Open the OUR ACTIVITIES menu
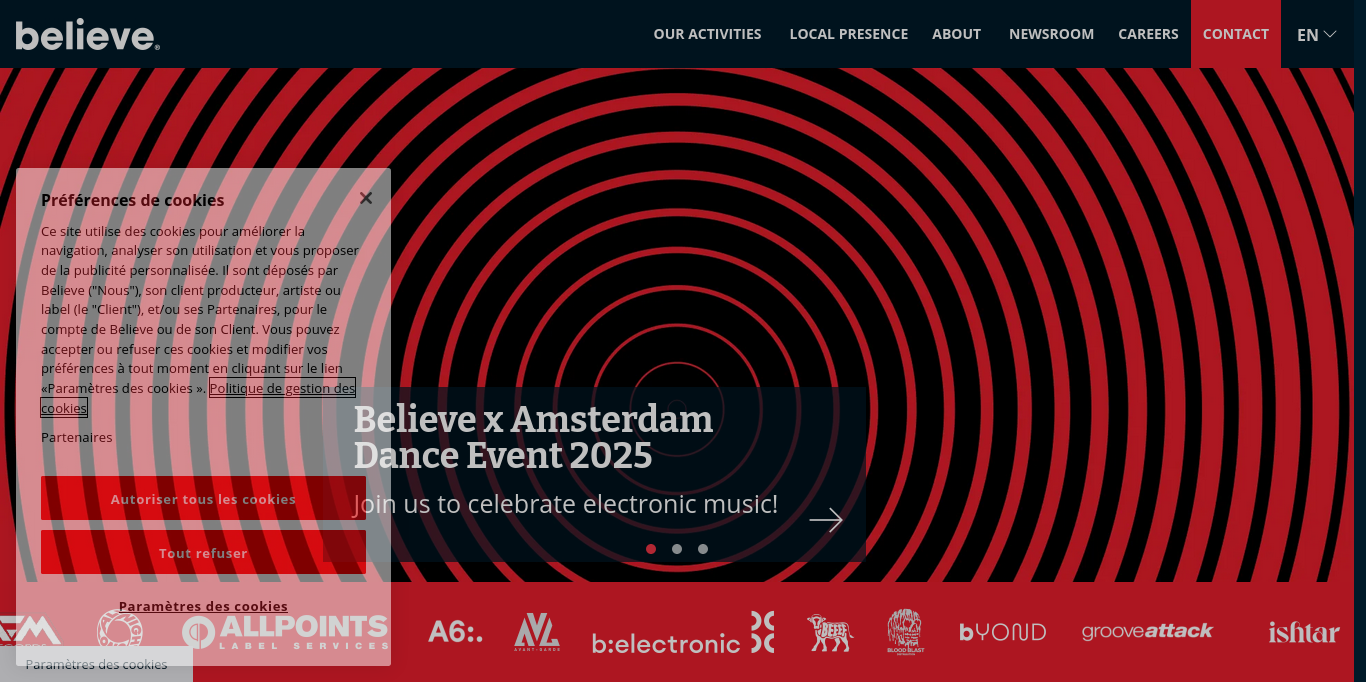Image resolution: width=1366 pixels, height=682 pixels. point(707,33)
